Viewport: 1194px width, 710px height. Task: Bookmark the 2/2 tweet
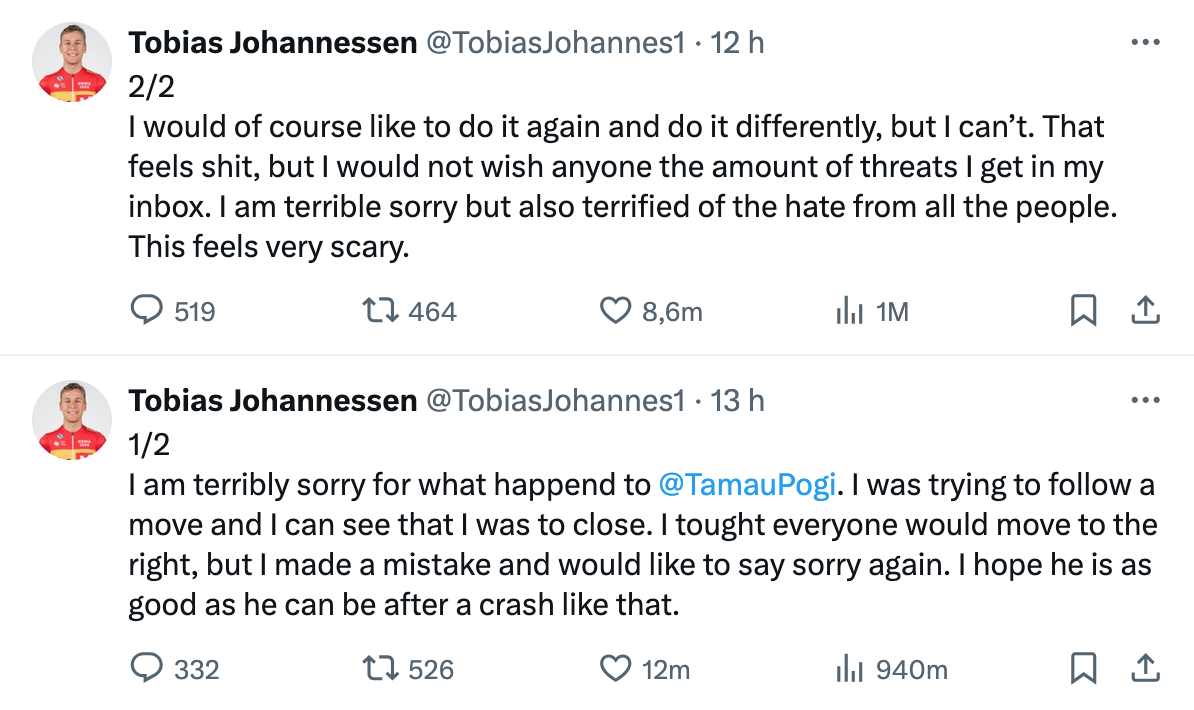click(1083, 311)
